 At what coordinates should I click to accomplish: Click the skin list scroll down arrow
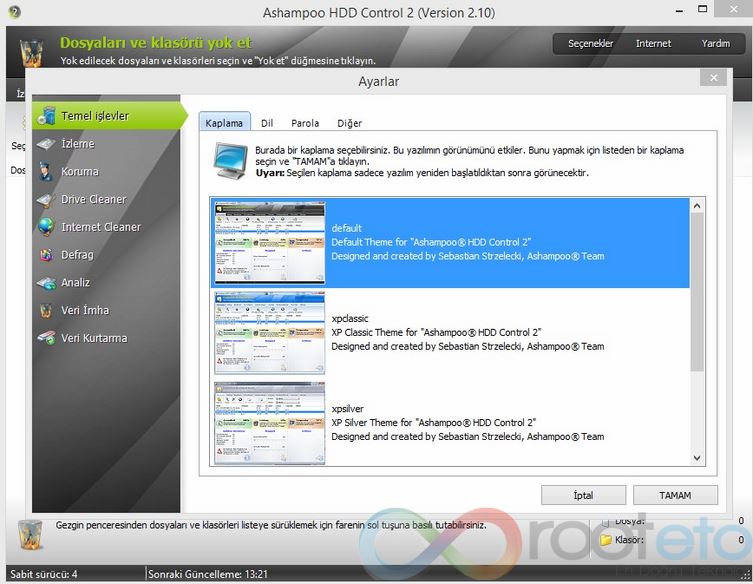click(x=697, y=458)
